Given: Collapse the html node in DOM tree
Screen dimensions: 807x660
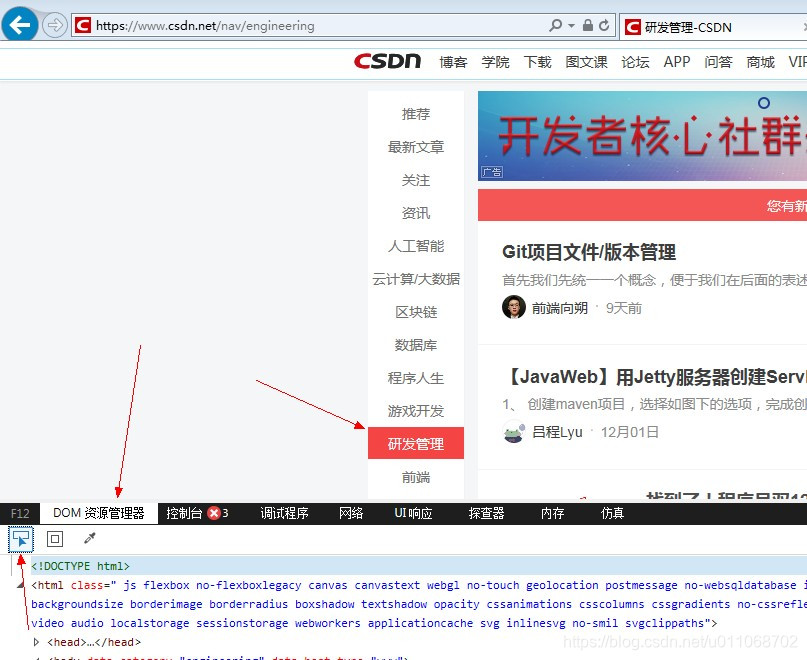Looking at the screenshot, I should click(x=20, y=585).
